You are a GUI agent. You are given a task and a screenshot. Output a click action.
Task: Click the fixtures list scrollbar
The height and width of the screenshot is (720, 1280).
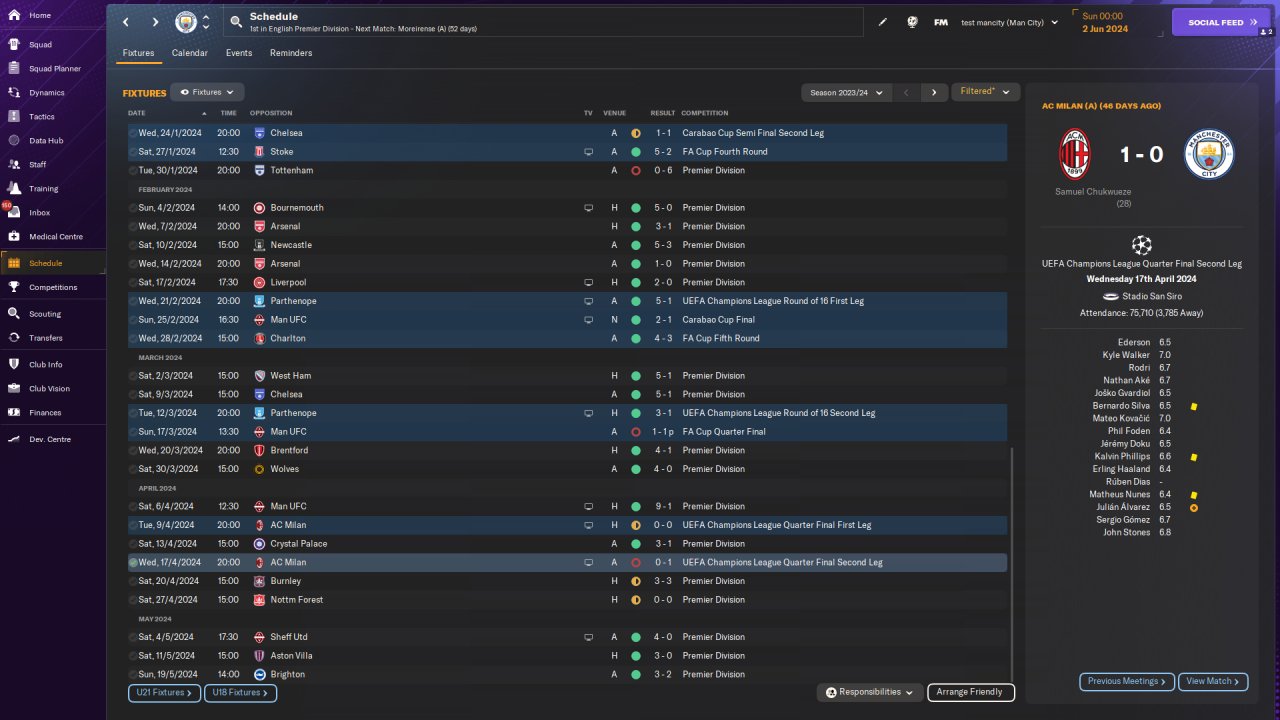click(1013, 564)
